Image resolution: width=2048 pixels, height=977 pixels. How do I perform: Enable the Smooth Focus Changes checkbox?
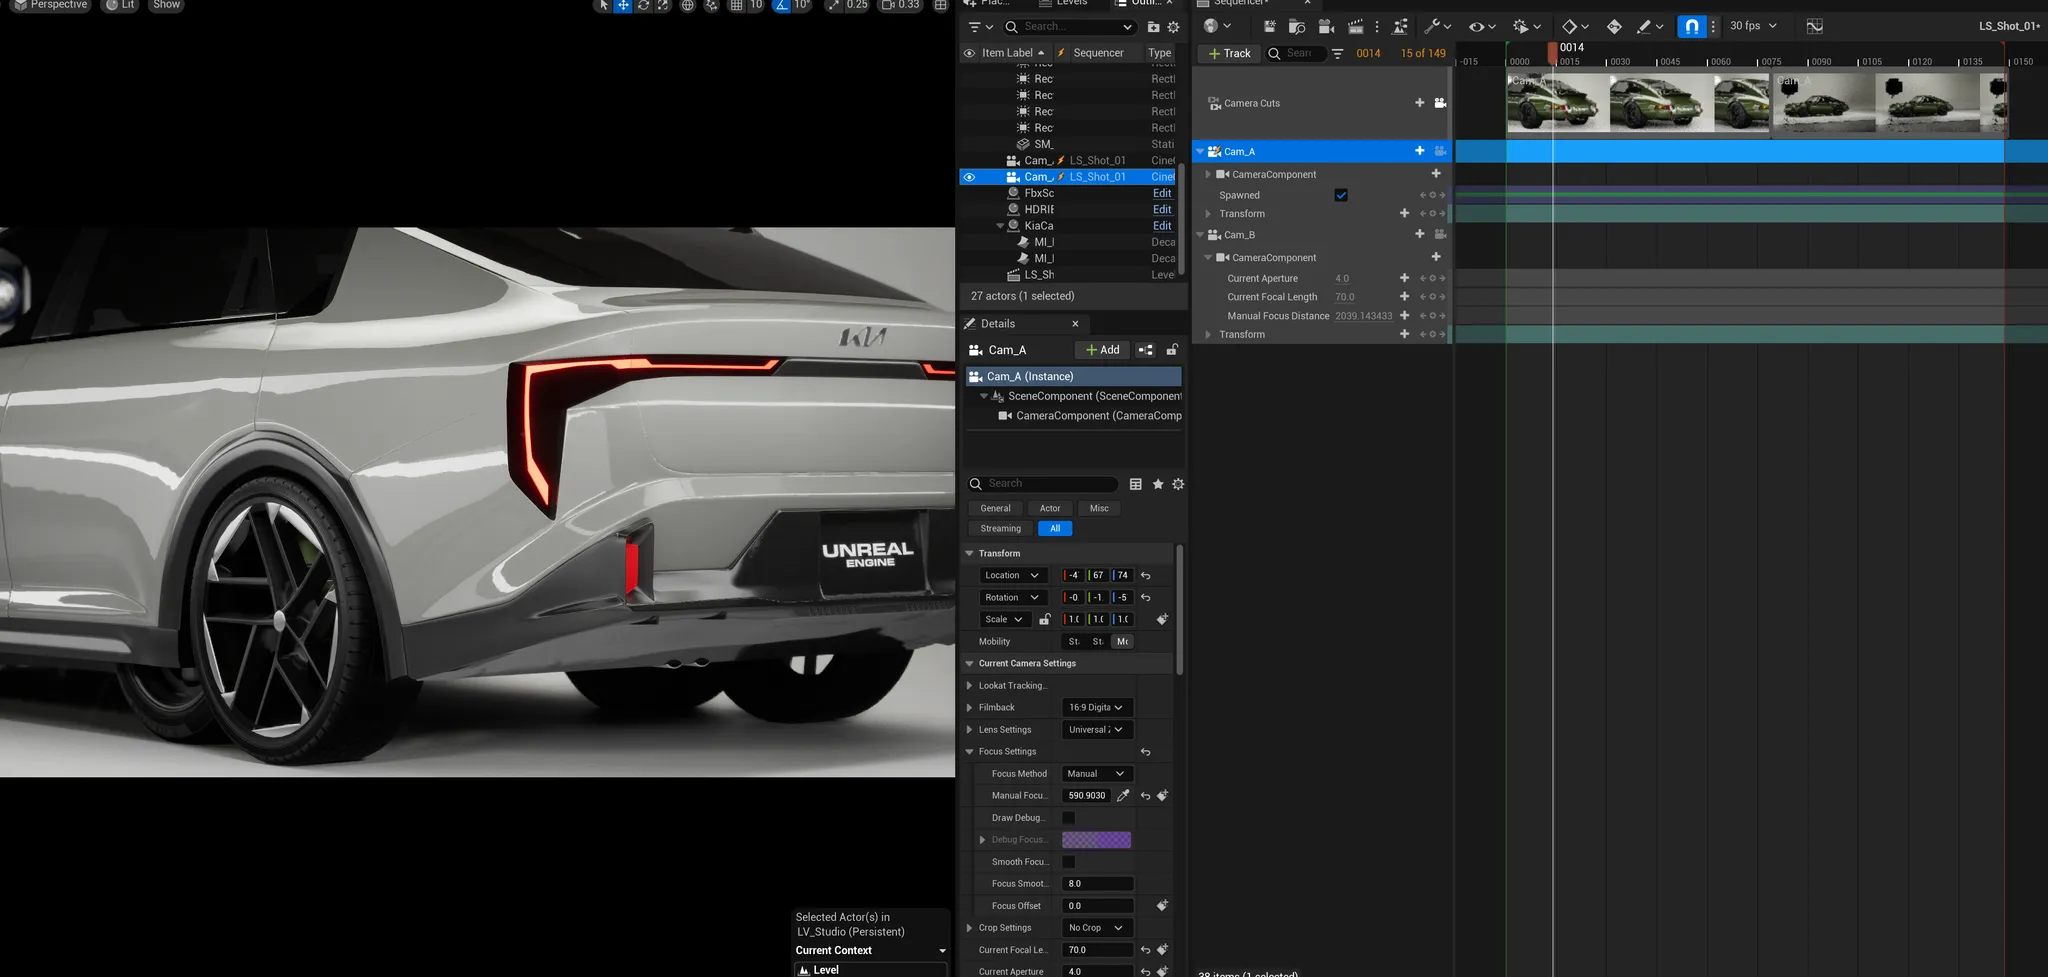1069,862
